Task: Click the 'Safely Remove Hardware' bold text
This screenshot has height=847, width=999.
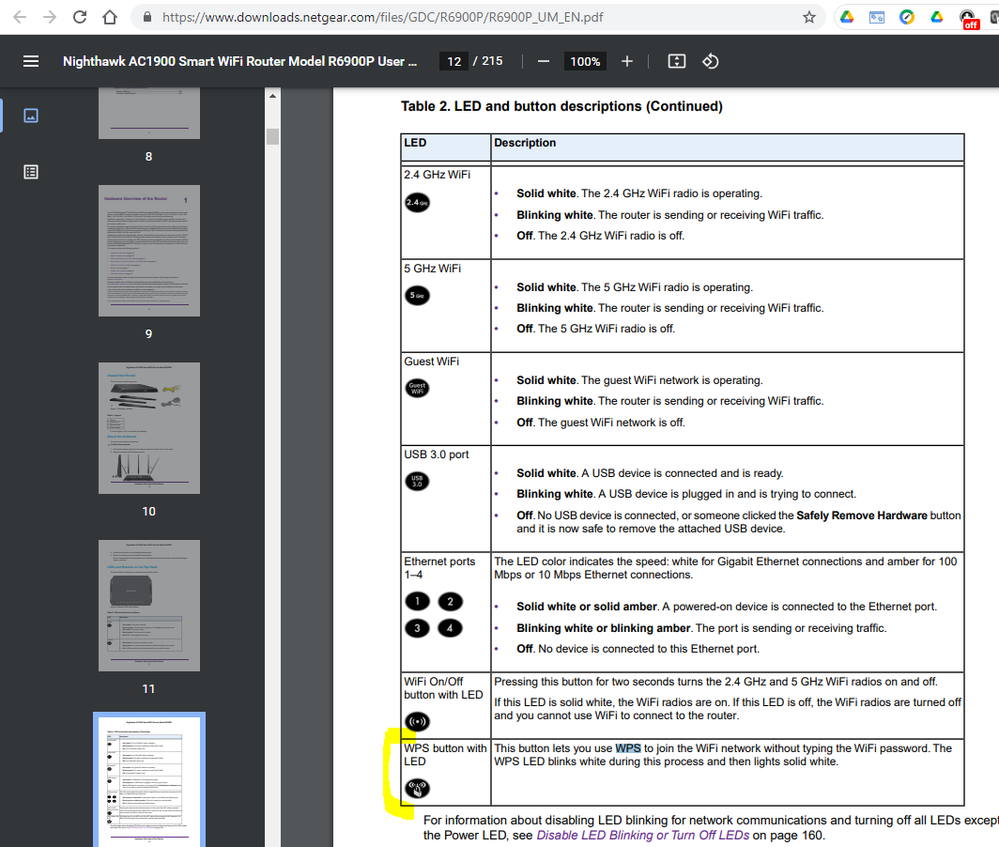Action: coord(861,515)
